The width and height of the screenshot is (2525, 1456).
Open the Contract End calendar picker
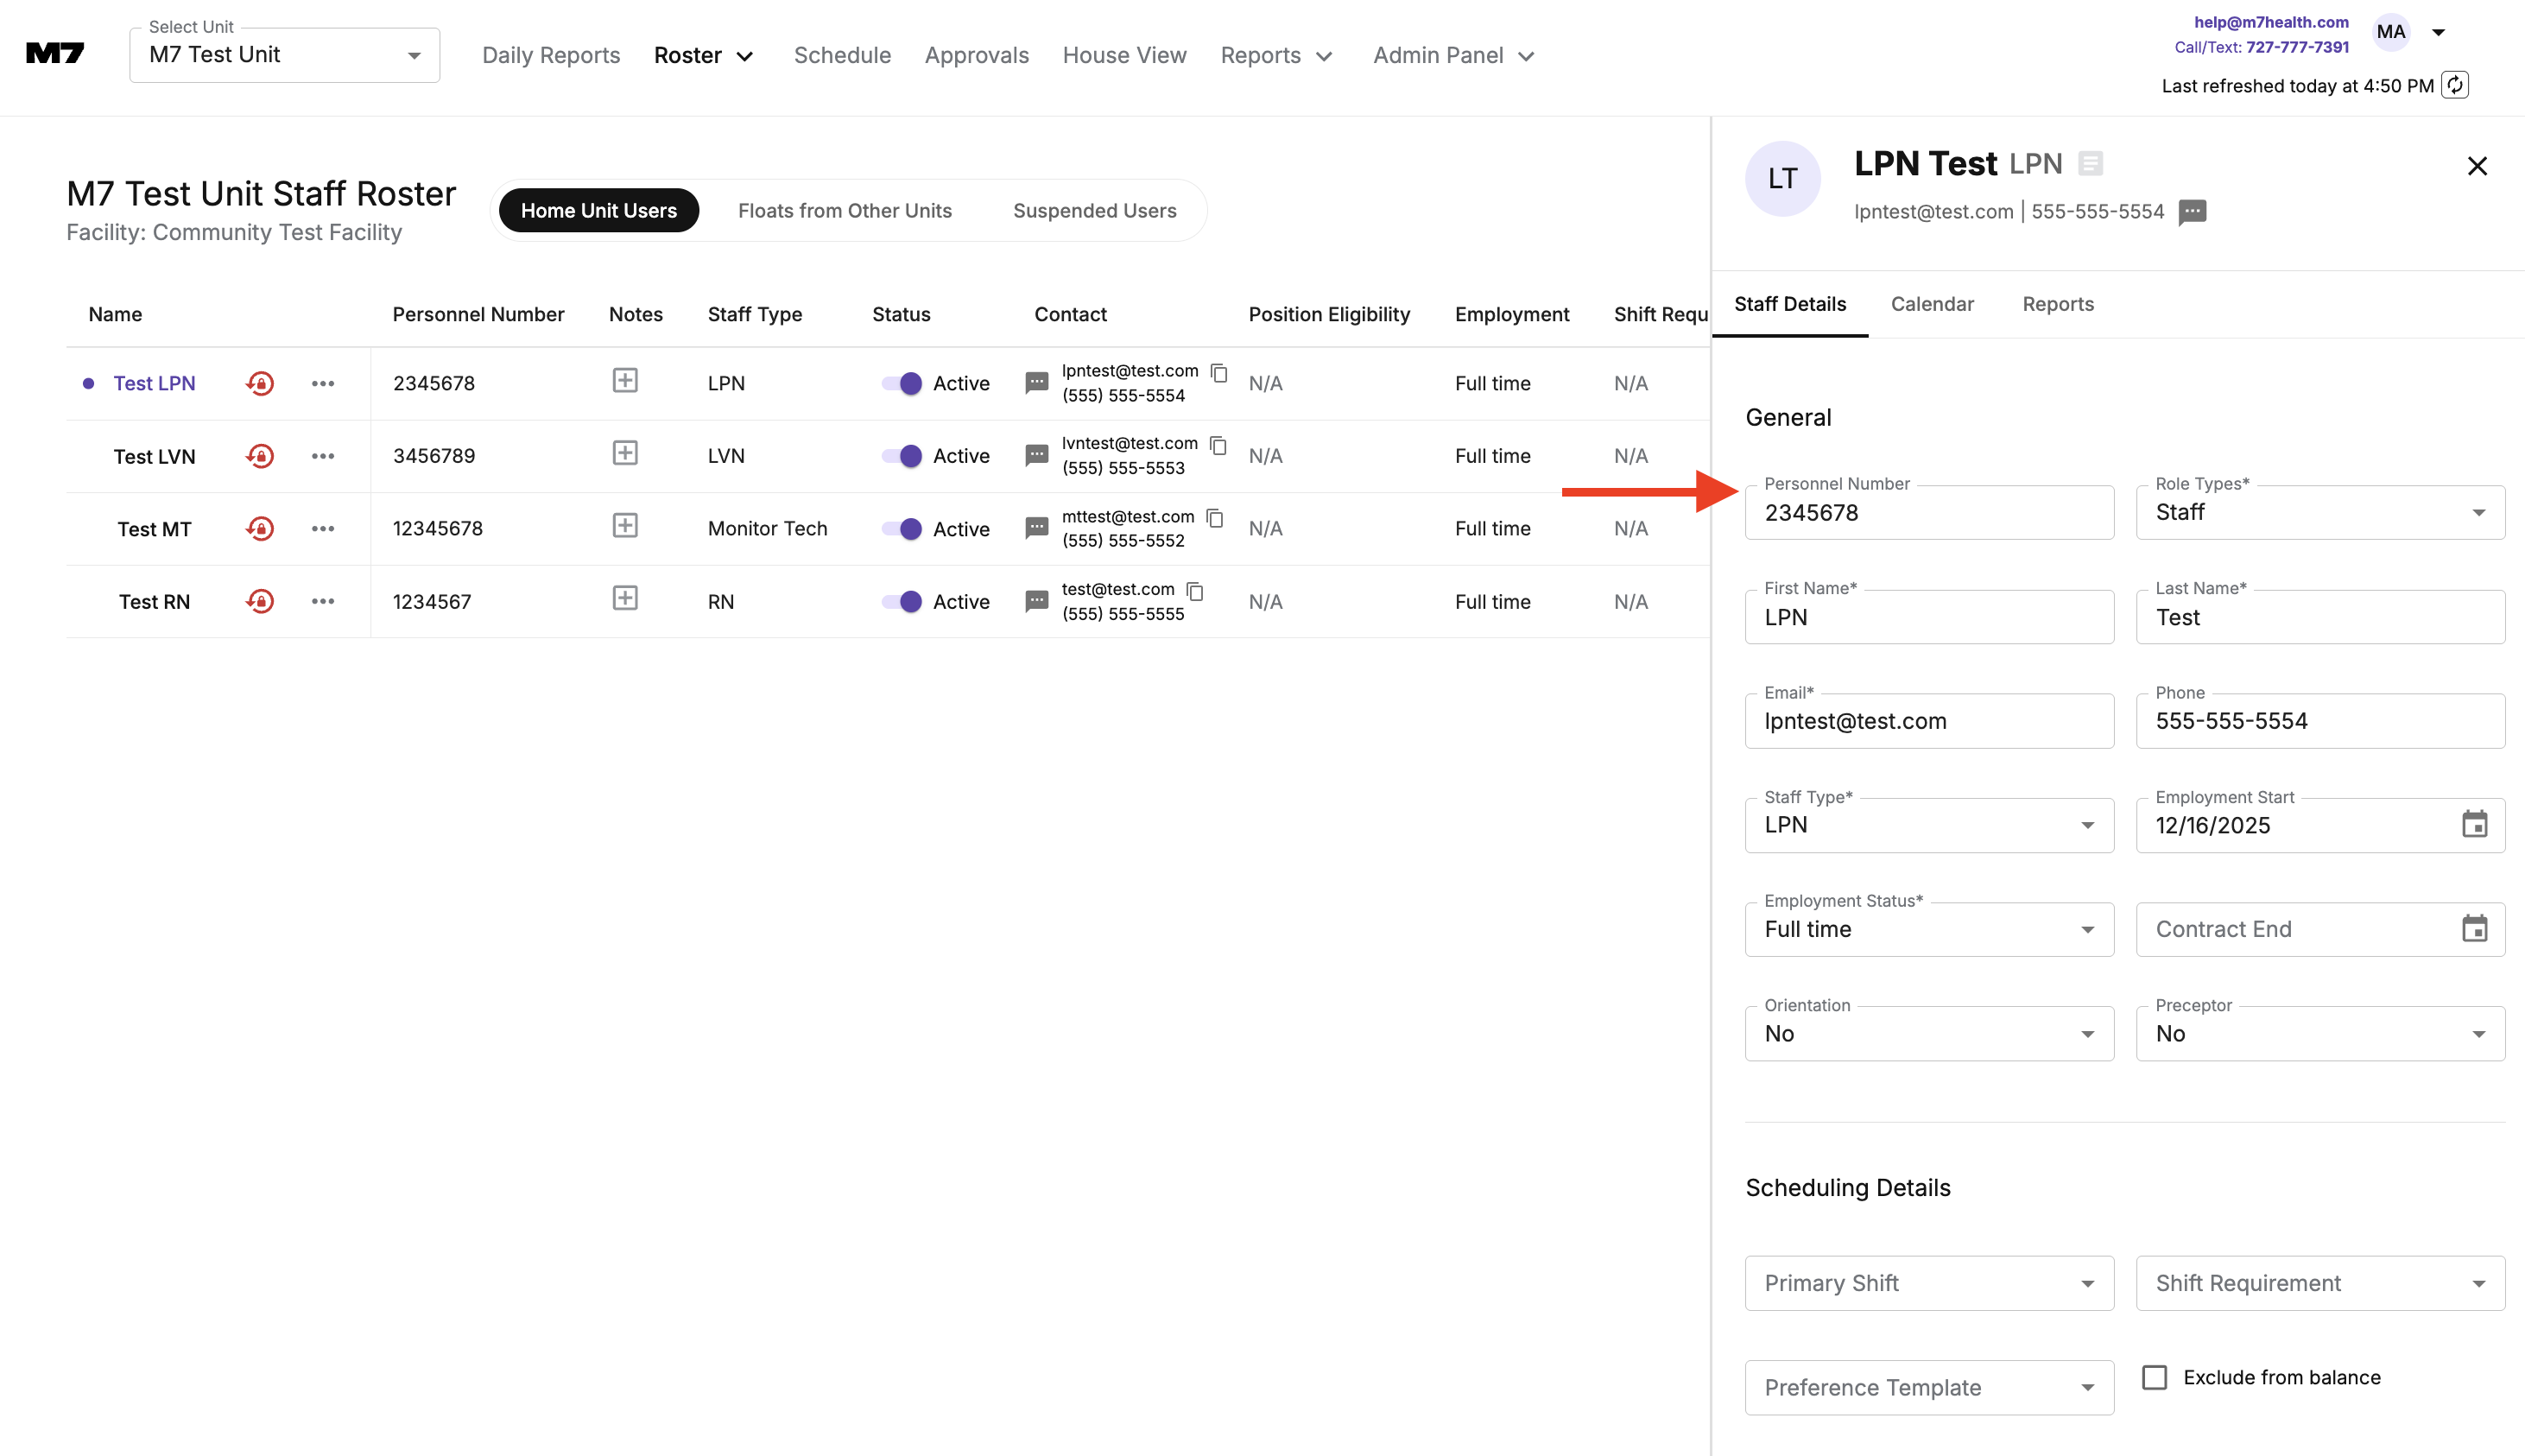(x=2474, y=929)
